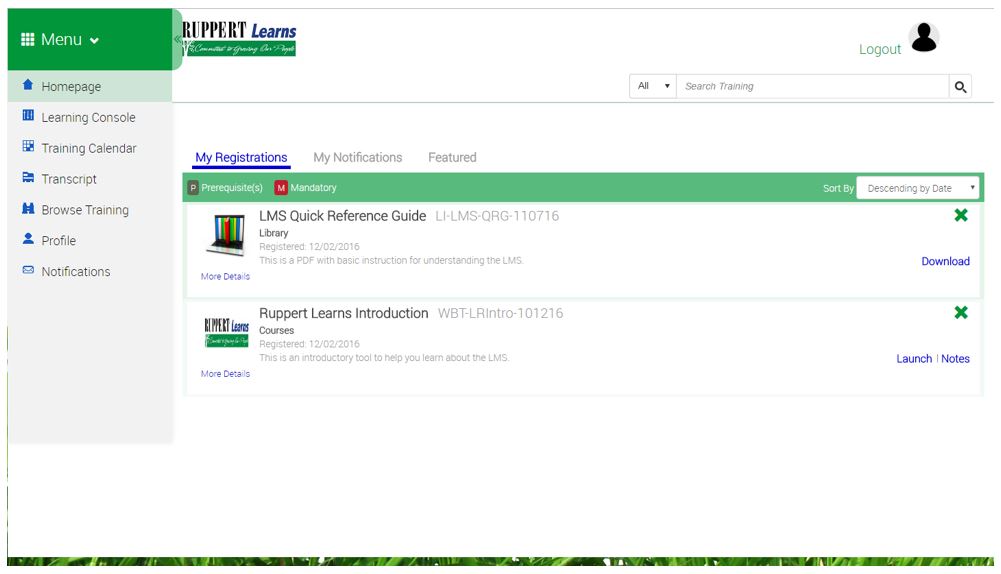Click the search magnifier button
The height and width of the screenshot is (574, 1001).
pyautogui.click(x=960, y=87)
